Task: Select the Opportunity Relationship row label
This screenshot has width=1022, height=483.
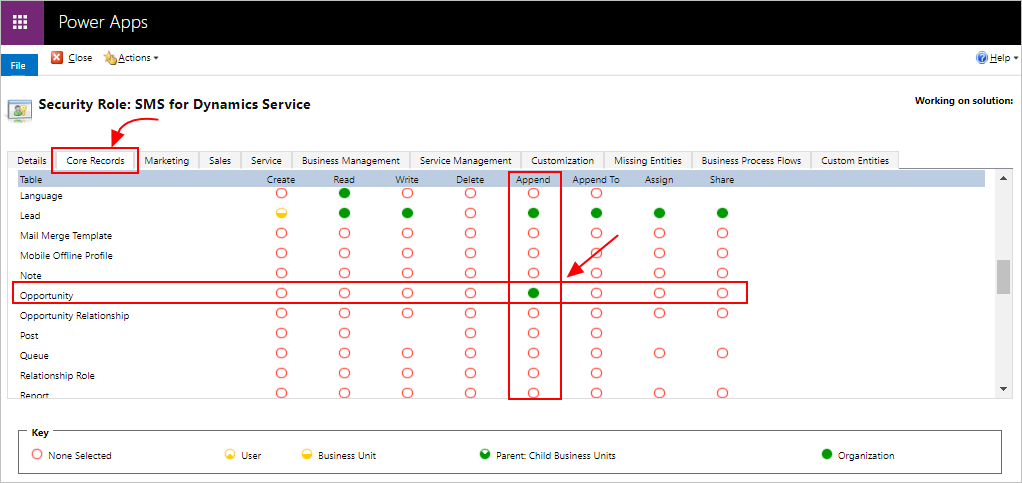Action: [74, 316]
